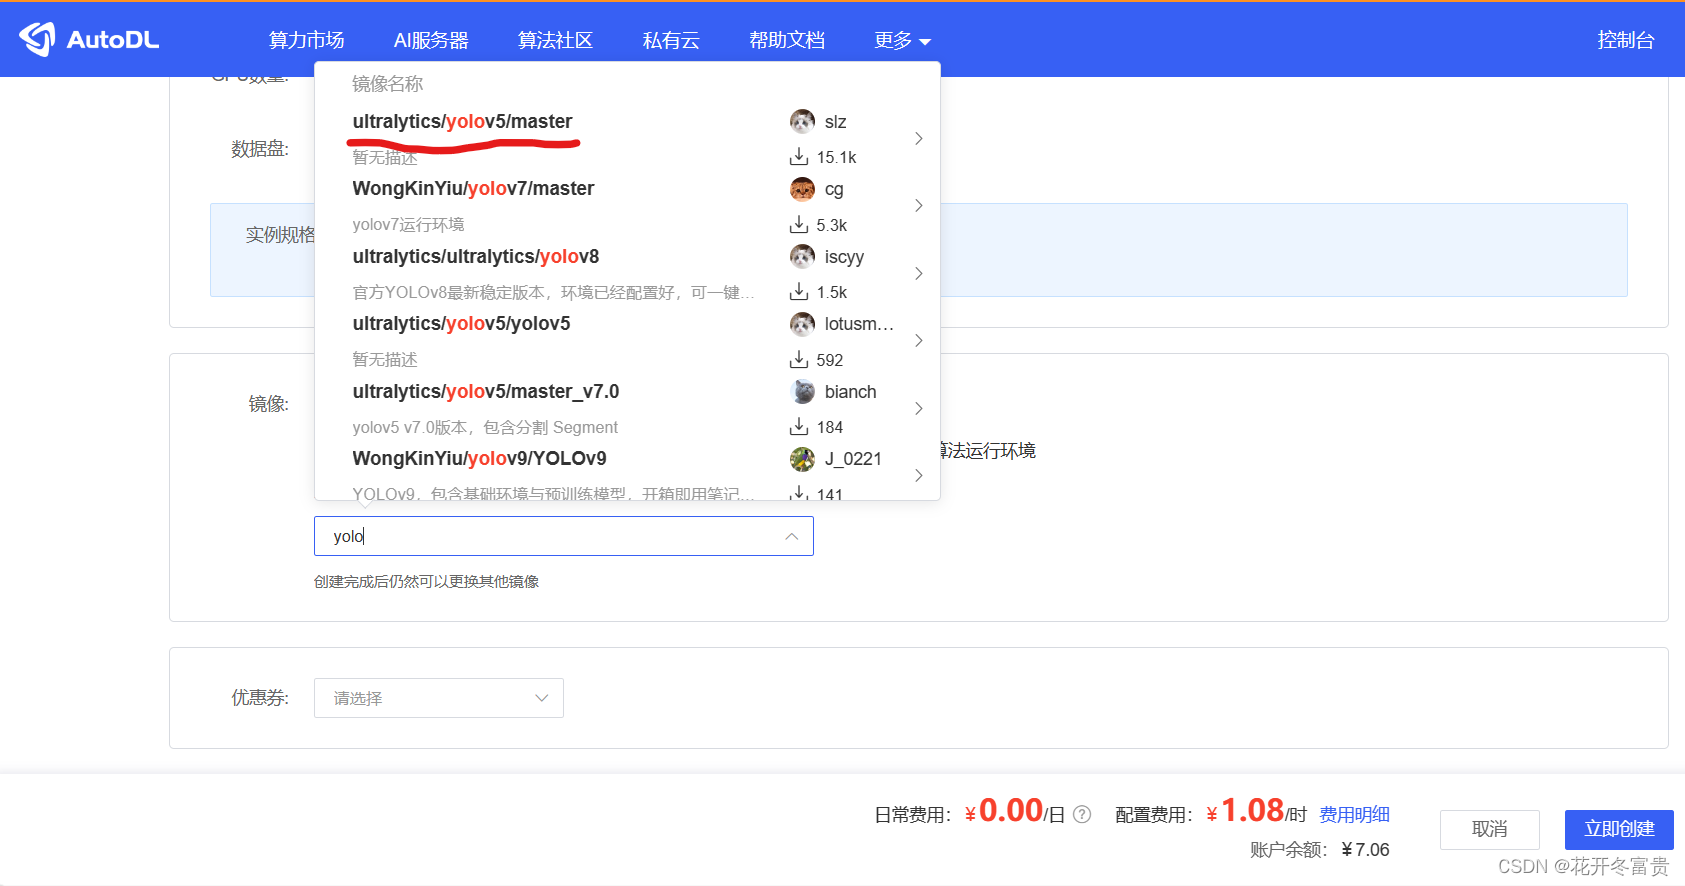Expand the yolov5/master row chevron
This screenshot has width=1685, height=886.
click(x=918, y=139)
